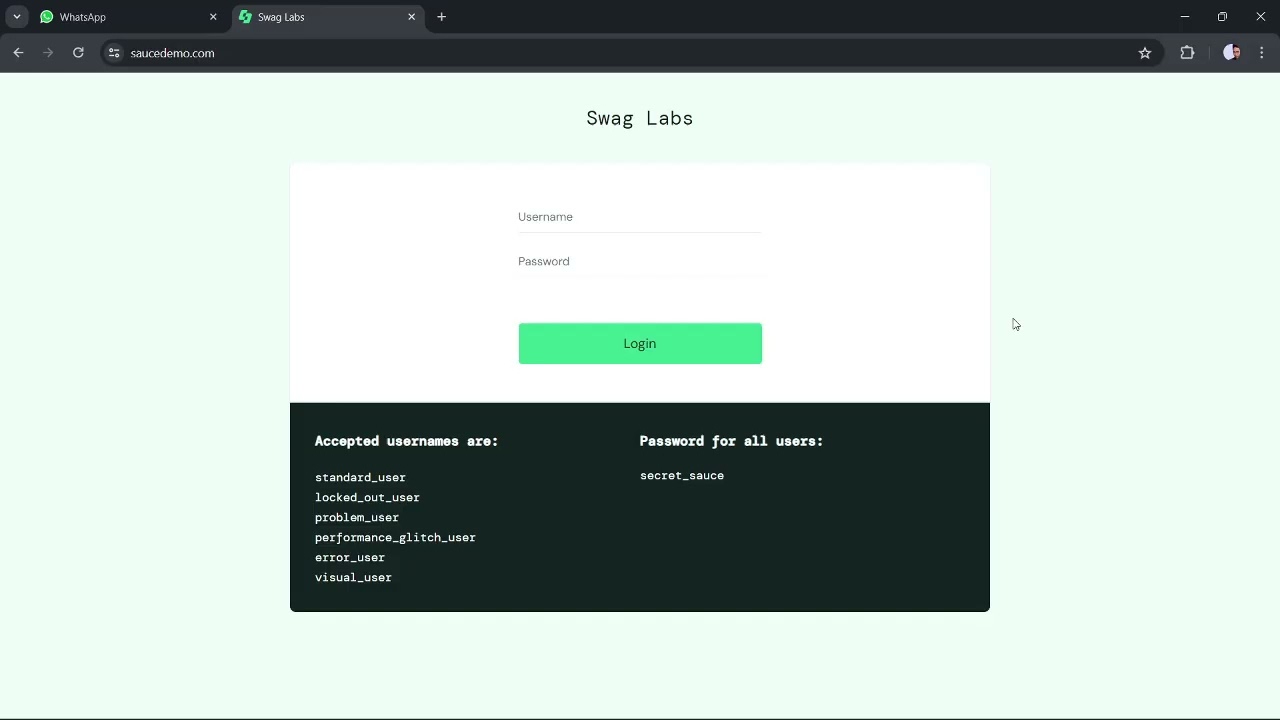Focus the Password input field
Image resolution: width=1280 pixels, height=720 pixels.
640,262
